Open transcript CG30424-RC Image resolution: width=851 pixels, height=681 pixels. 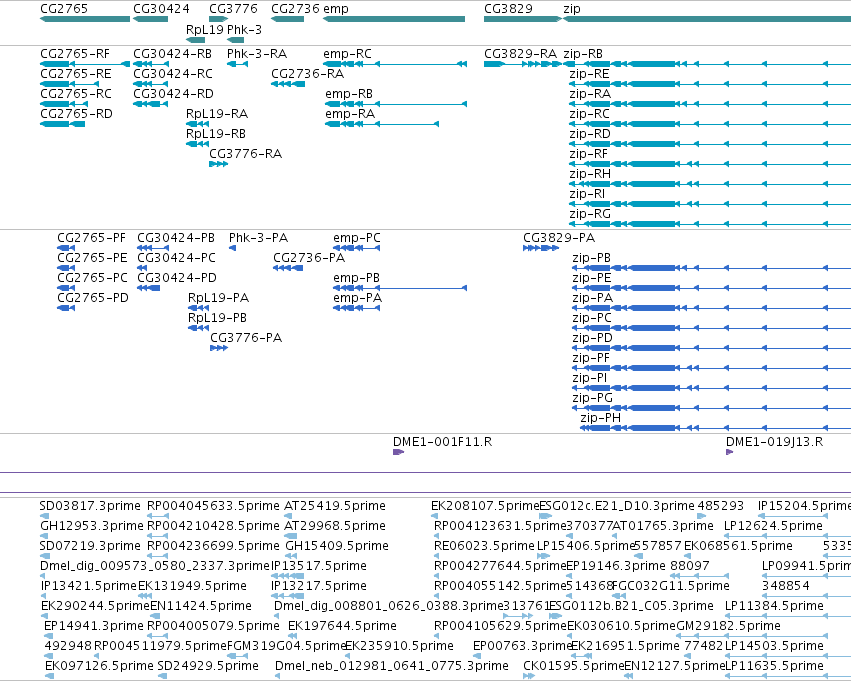point(173,74)
